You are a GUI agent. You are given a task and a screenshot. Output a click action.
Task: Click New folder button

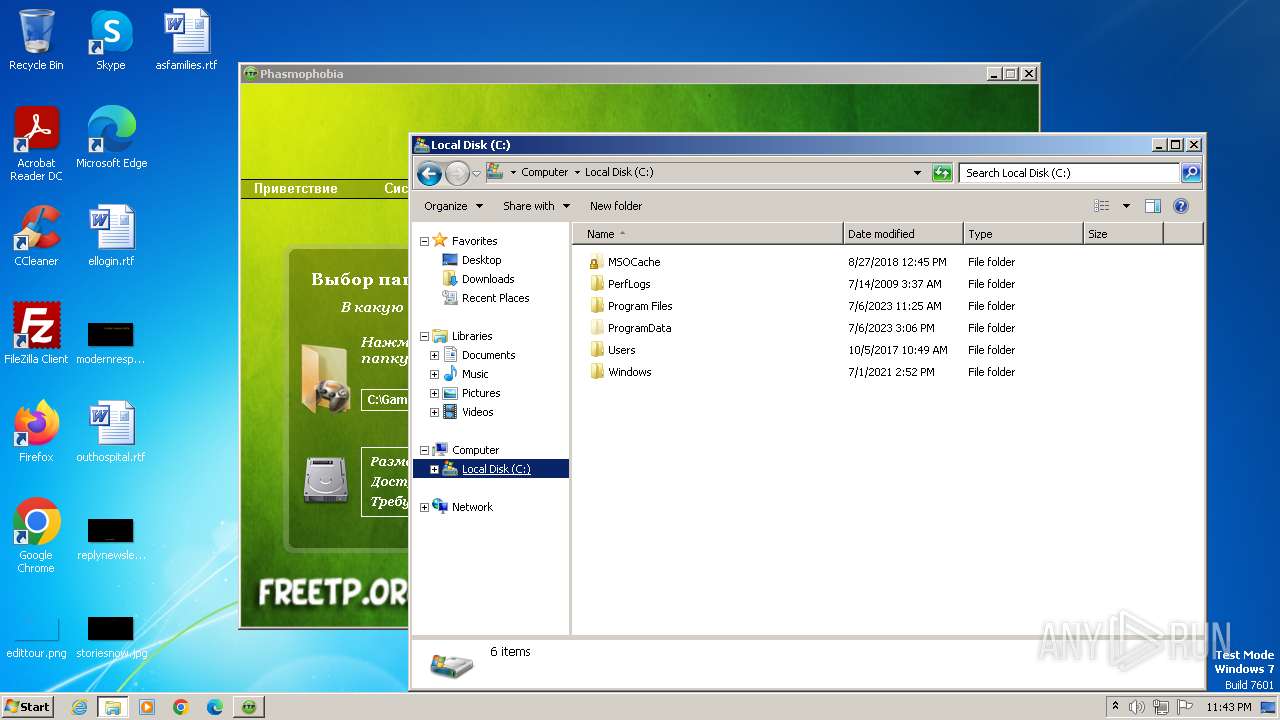pos(616,206)
